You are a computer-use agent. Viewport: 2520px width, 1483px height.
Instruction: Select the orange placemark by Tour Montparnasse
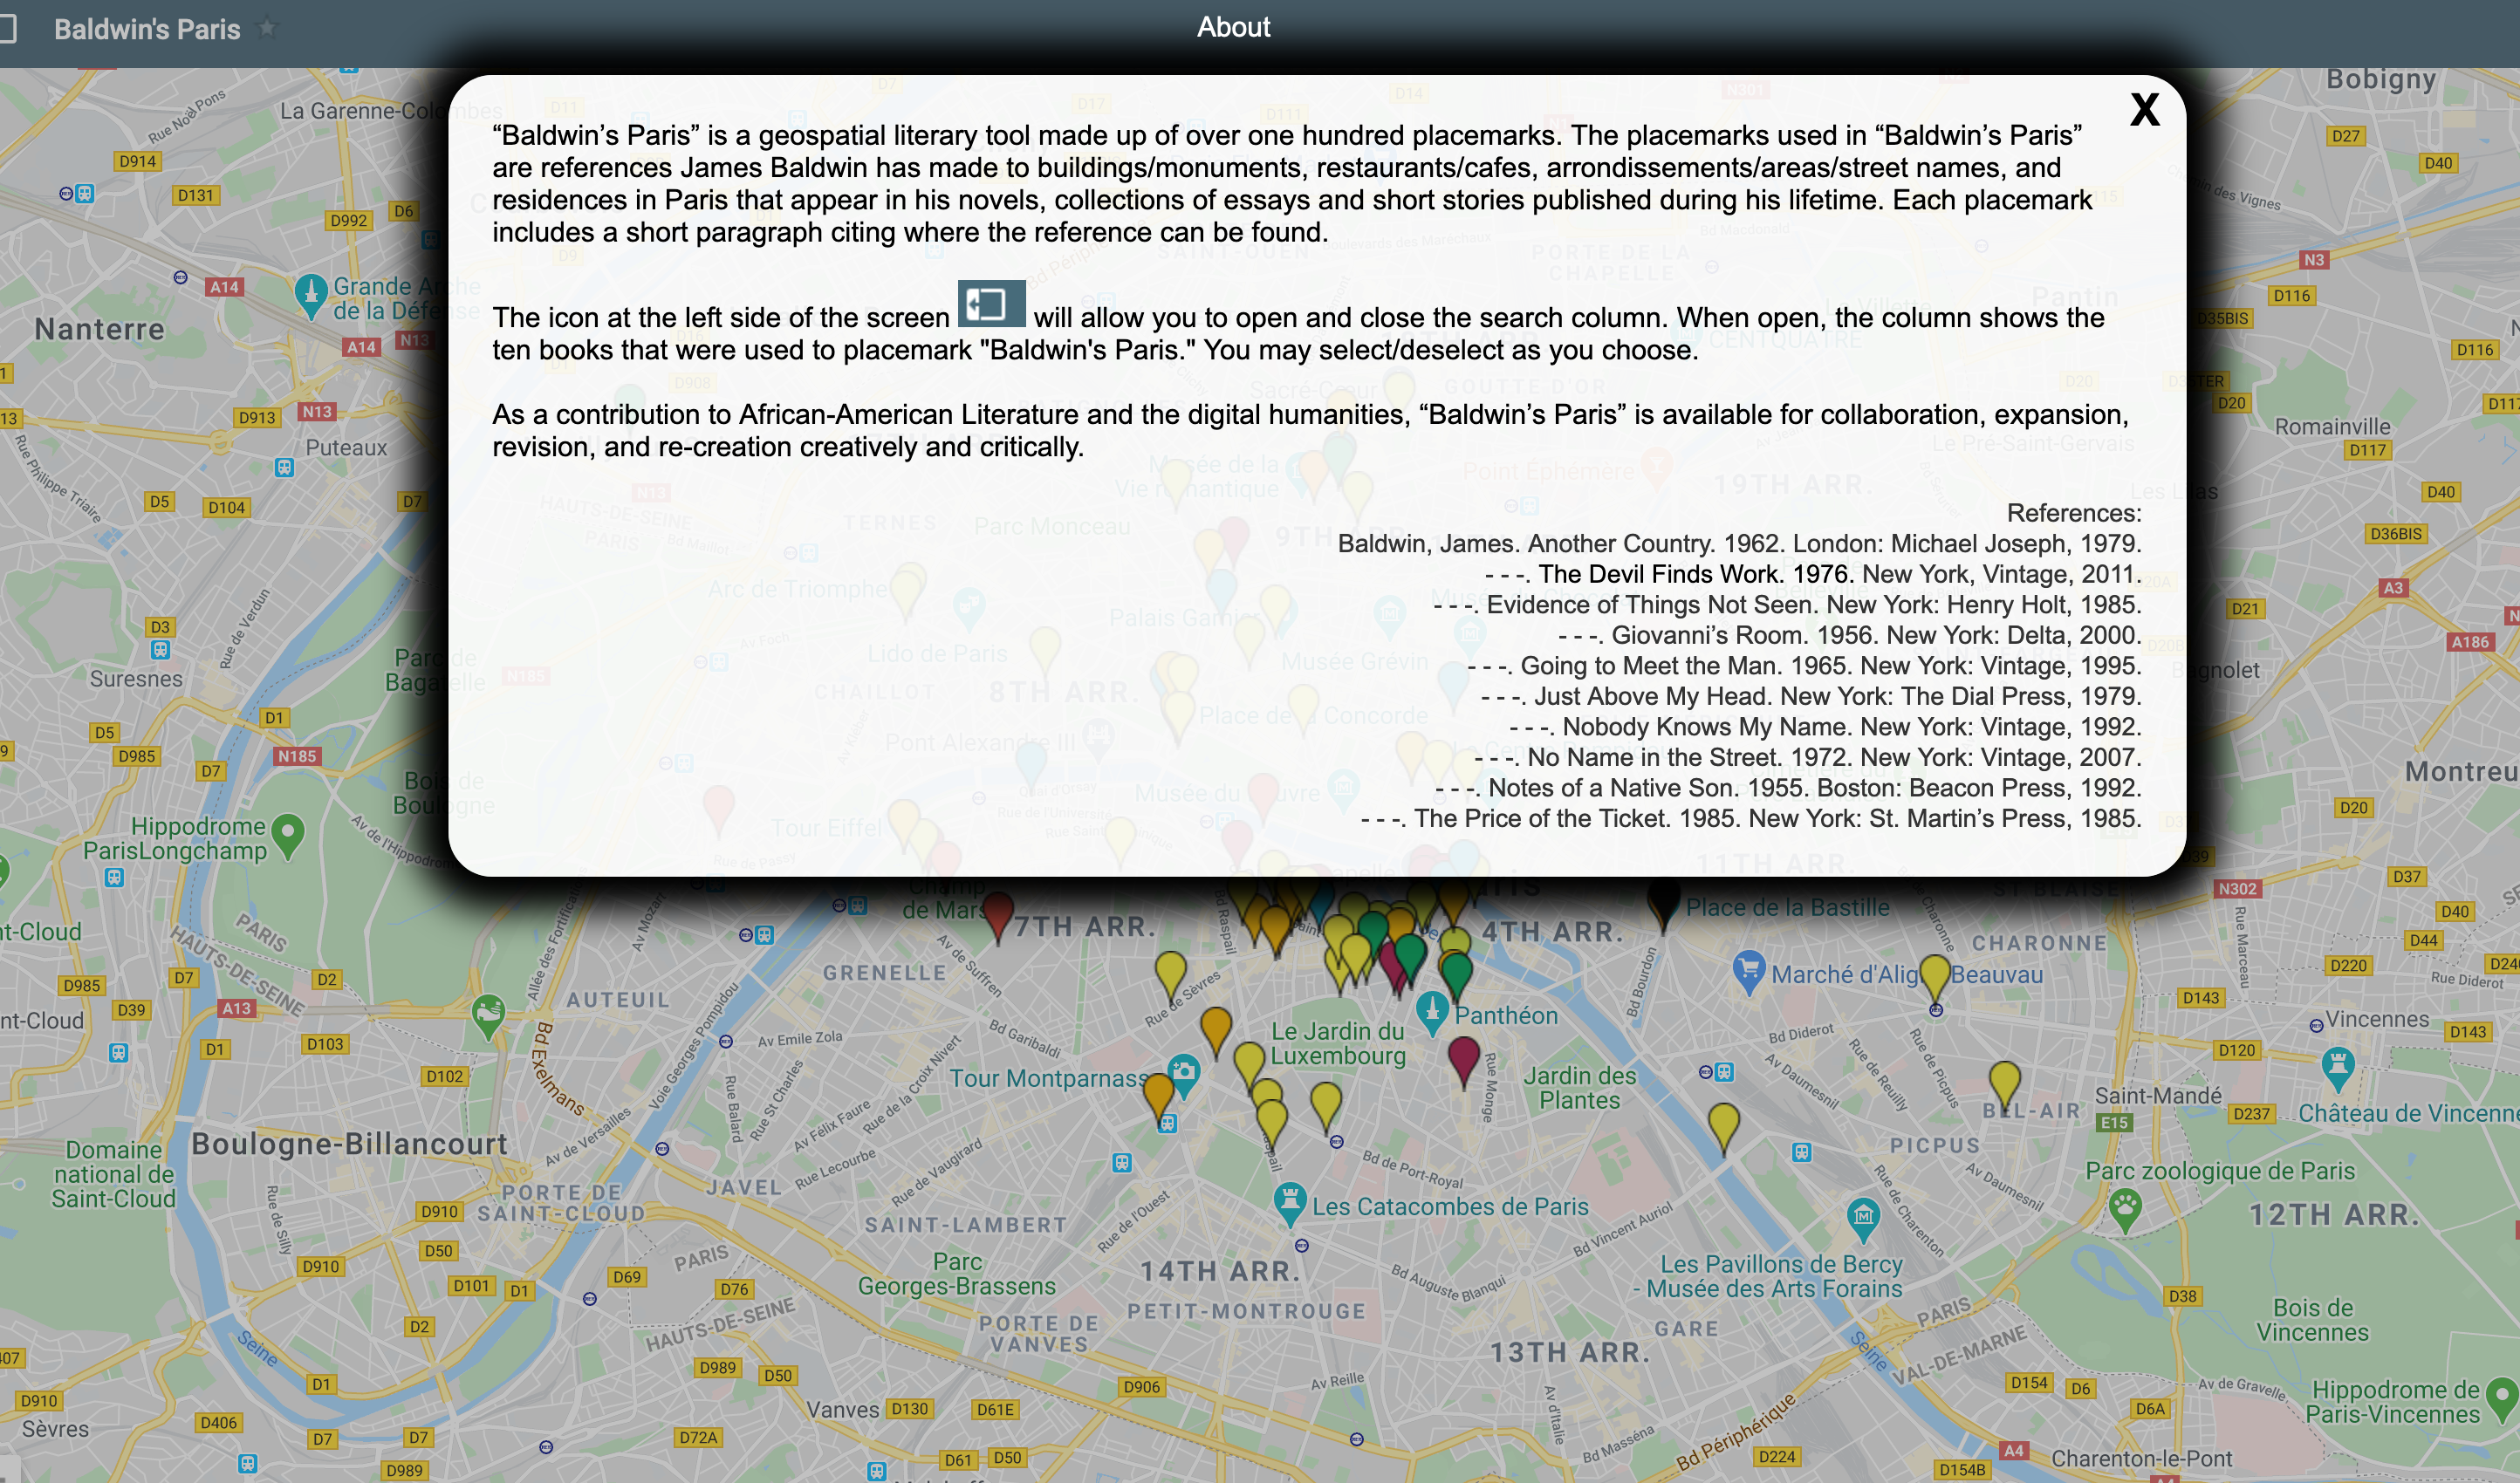tap(1158, 1097)
